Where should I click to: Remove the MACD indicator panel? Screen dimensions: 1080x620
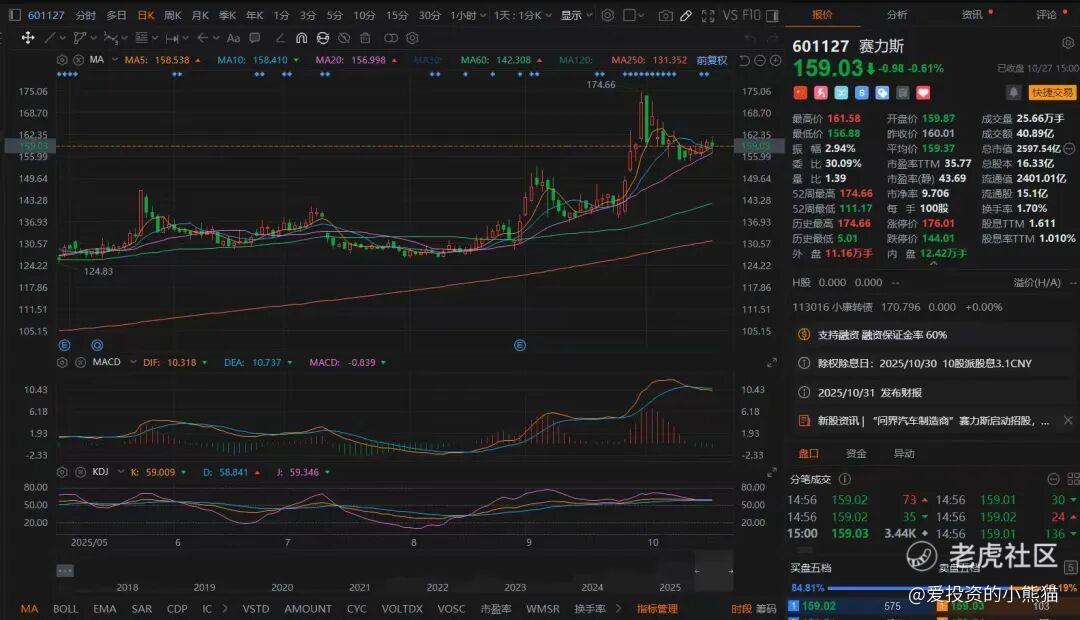(x=80, y=362)
